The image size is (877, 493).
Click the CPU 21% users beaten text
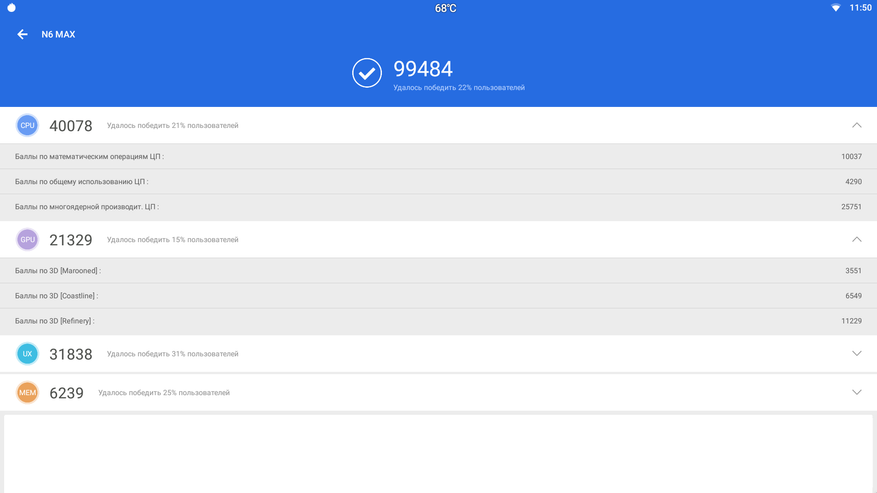point(172,126)
